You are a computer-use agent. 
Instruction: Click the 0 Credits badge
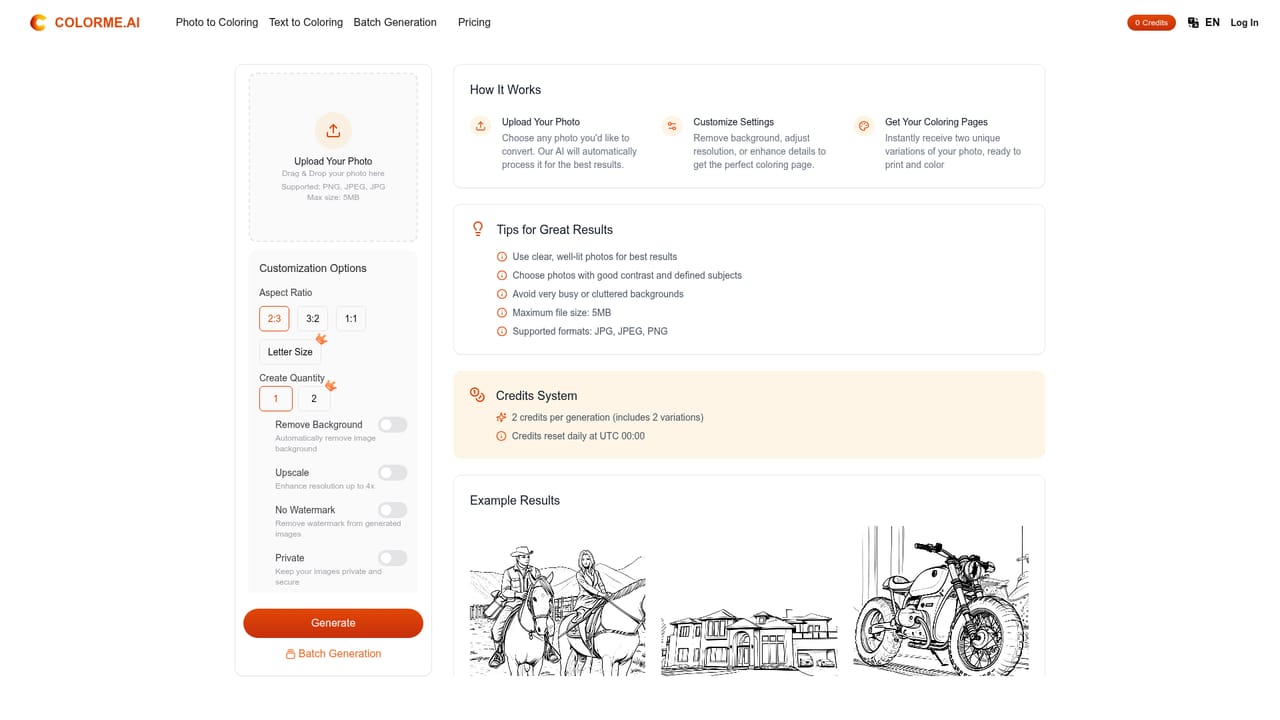[x=1151, y=22]
